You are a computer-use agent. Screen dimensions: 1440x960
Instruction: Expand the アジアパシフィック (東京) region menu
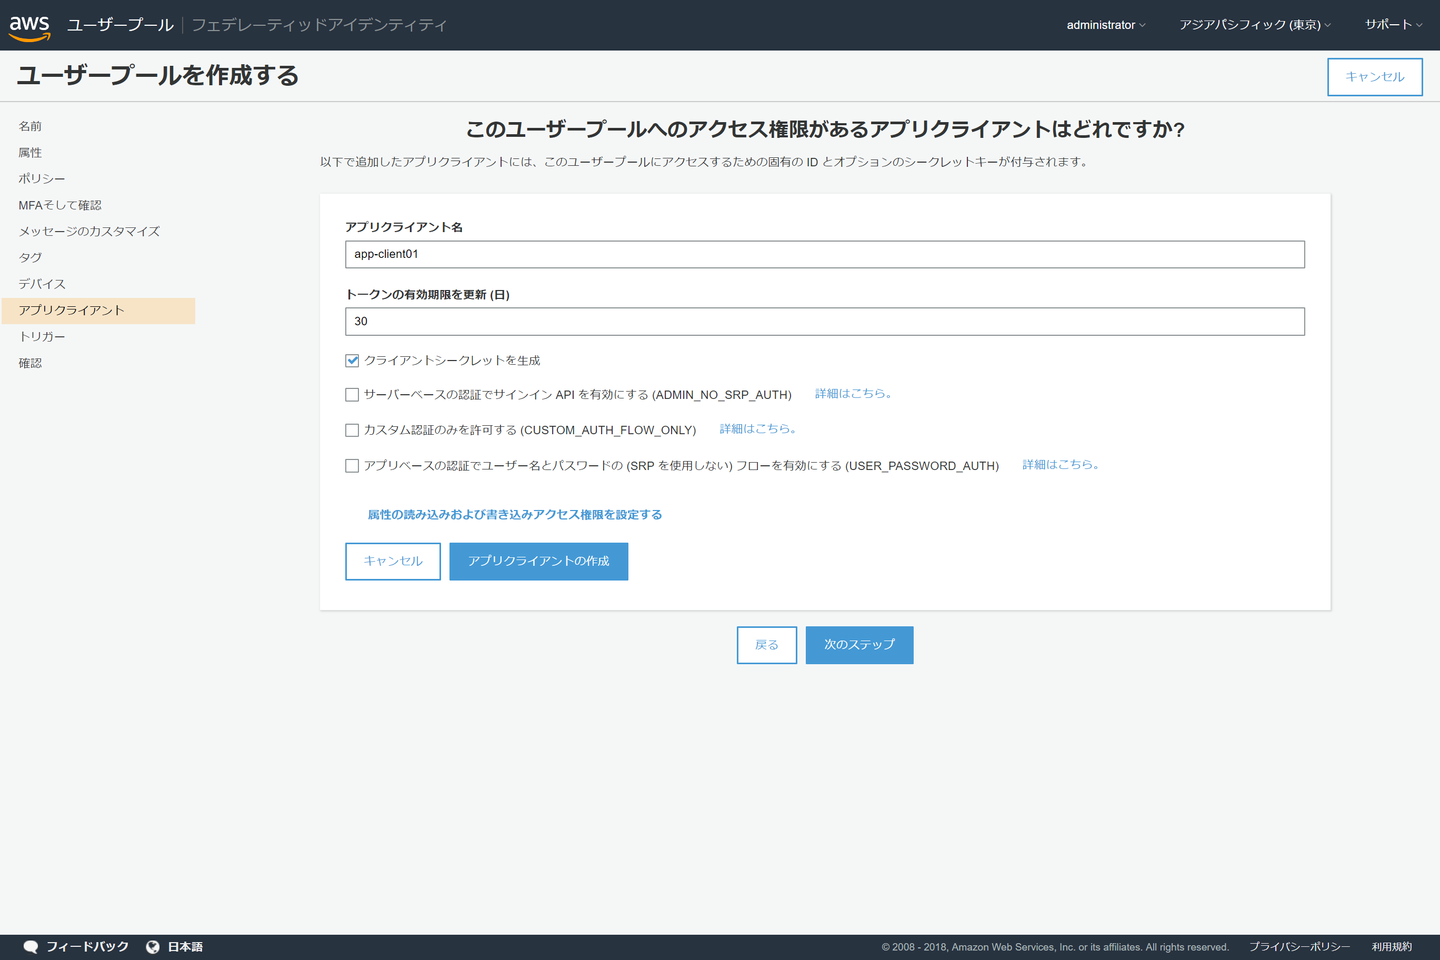(x=1255, y=25)
